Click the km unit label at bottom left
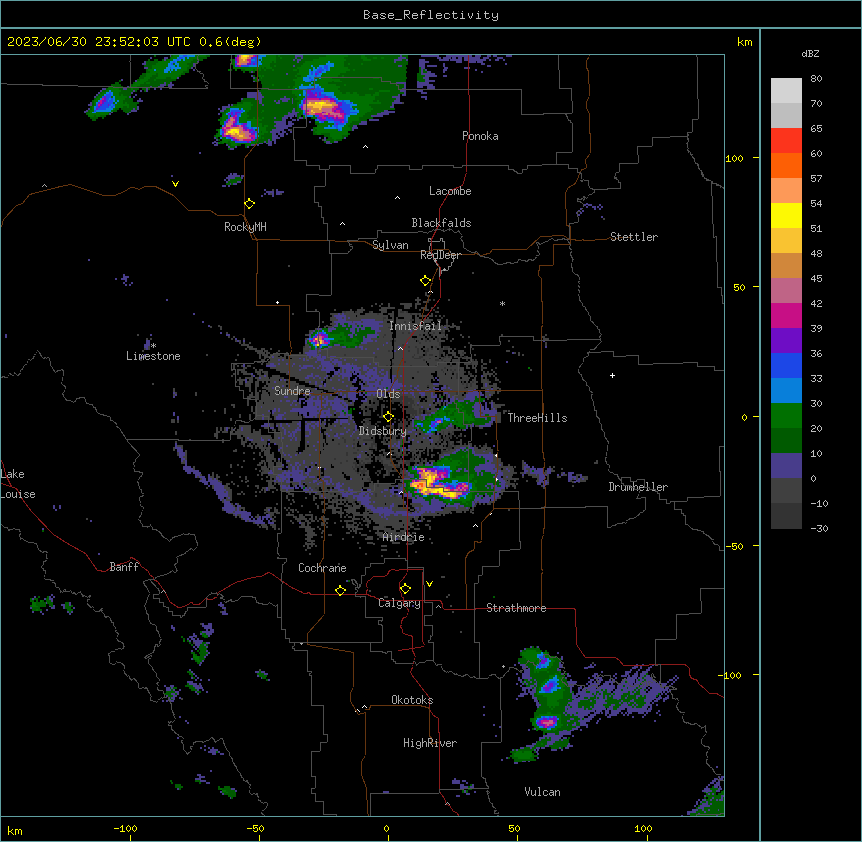This screenshot has height=842, width=862. click(15, 830)
